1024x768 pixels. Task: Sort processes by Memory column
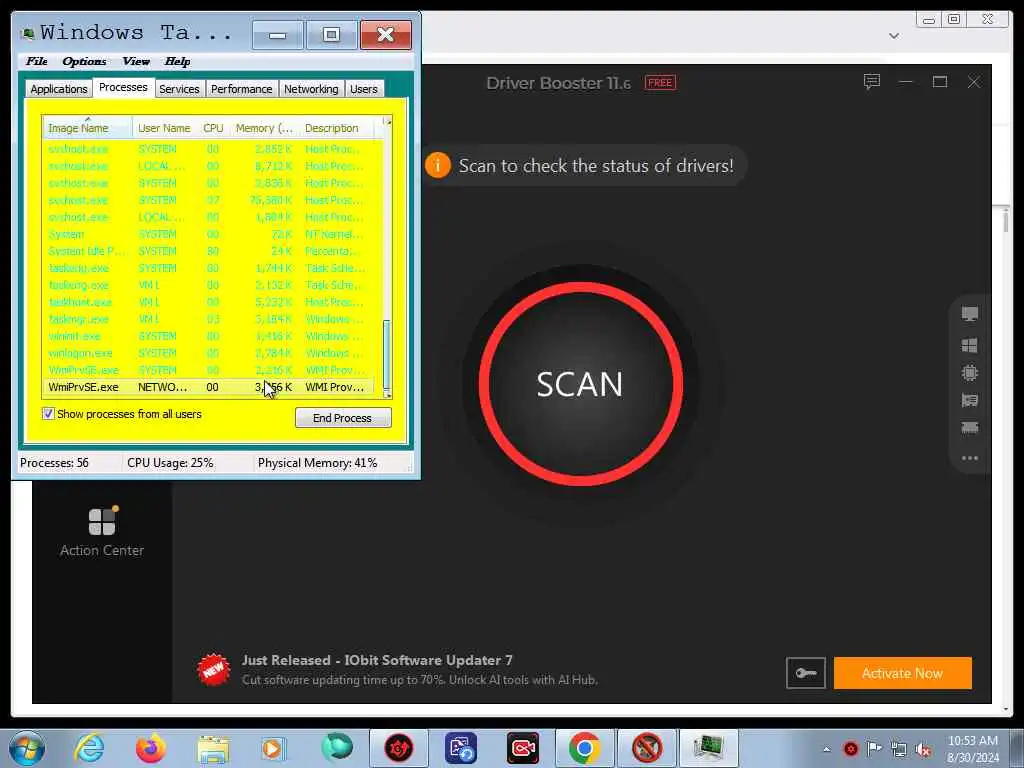(x=264, y=128)
